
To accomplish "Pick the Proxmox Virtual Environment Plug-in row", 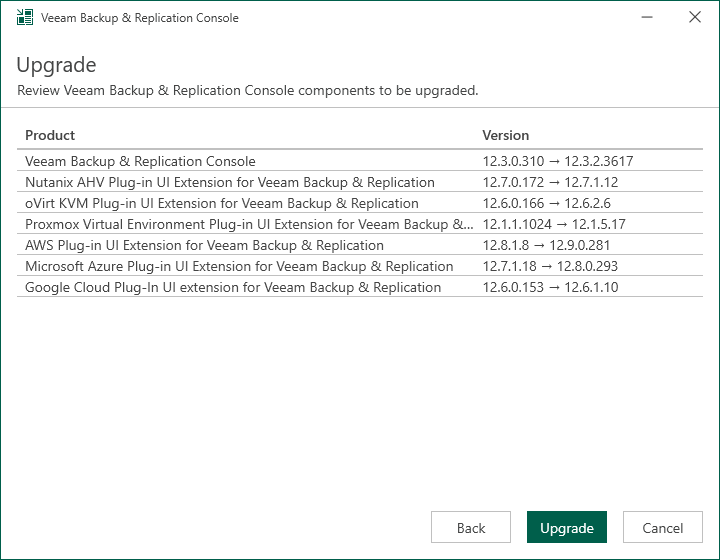I will [249, 224].
